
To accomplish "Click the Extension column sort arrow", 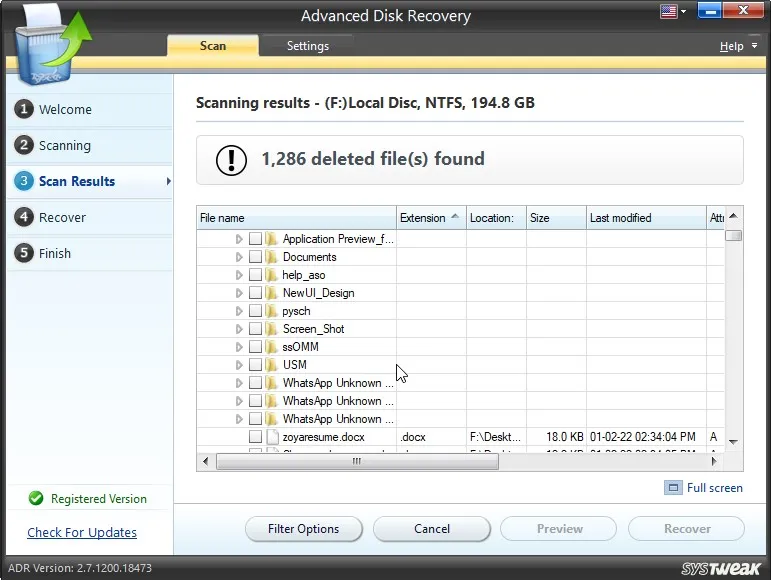I will tap(455, 216).
